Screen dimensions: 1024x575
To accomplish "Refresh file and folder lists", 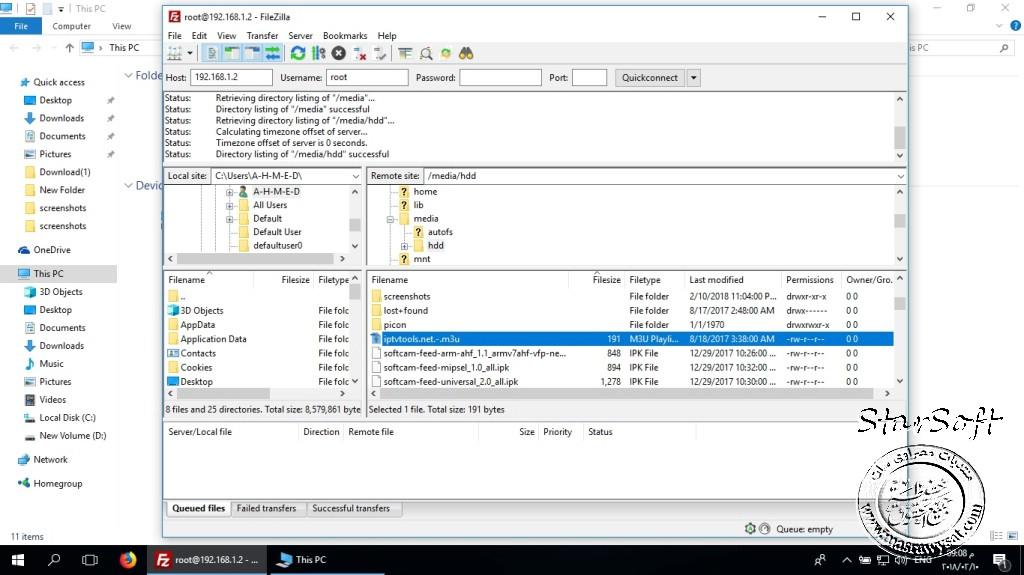I will [x=298, y=54].
